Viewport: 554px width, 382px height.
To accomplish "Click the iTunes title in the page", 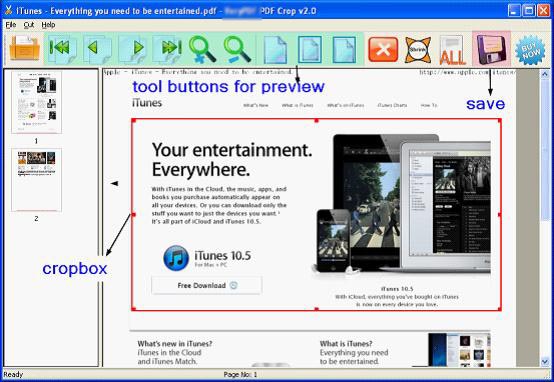I will 147,103.
